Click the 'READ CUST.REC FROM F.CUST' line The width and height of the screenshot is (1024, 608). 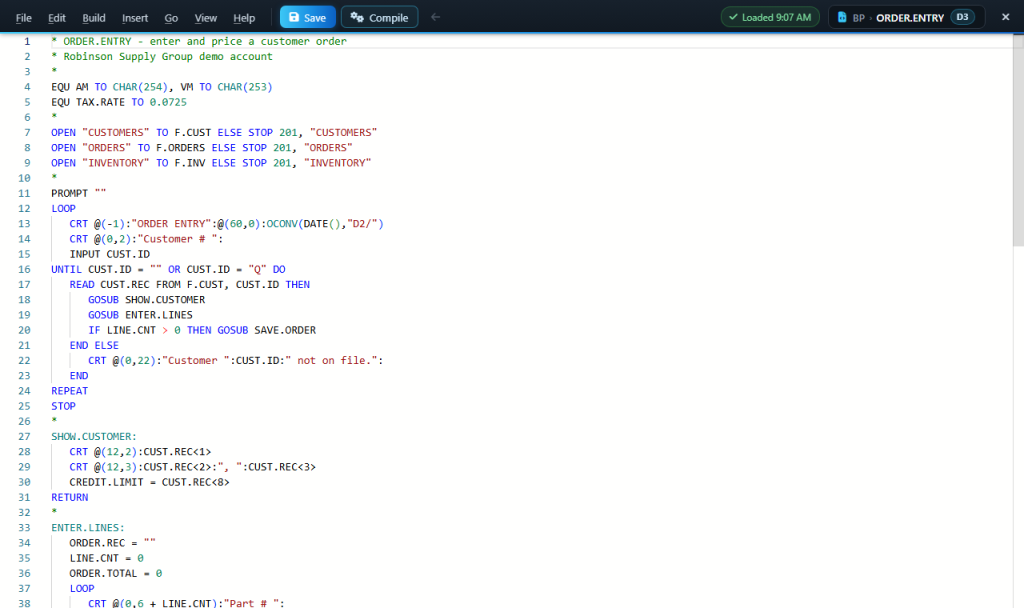(189, 285)
